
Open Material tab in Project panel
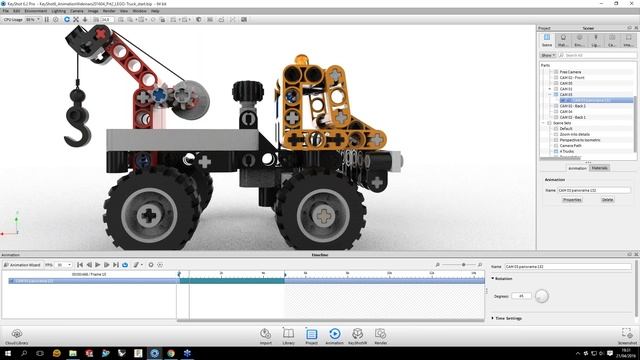pyautogui.click(x=563, y=40)
